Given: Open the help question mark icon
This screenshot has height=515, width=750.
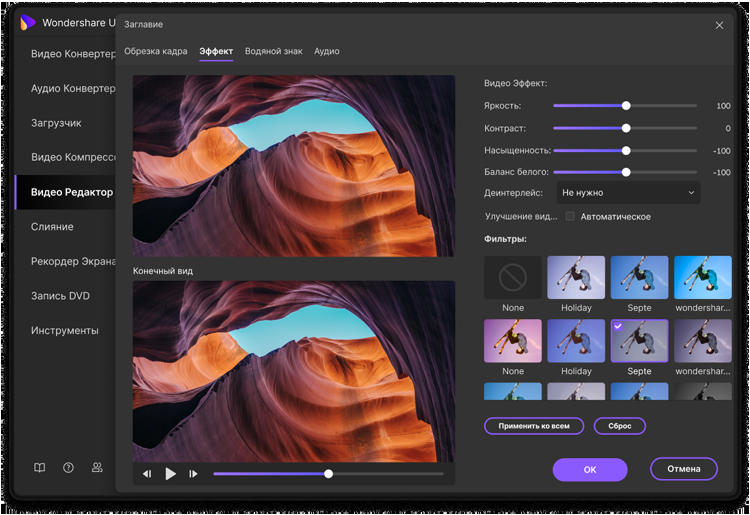Looking at the screenshot, I should click(68, 468).
